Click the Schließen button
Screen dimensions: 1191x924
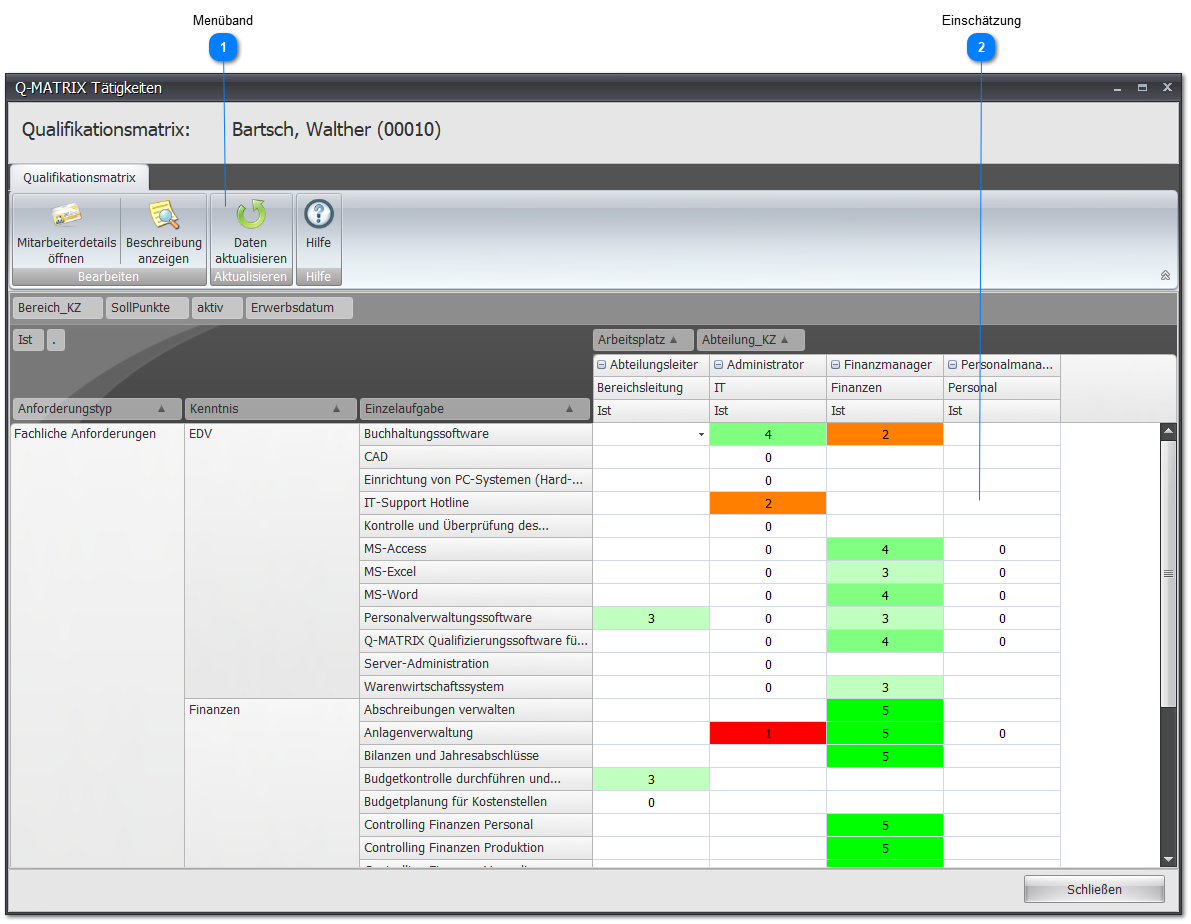pos(1094,889)
